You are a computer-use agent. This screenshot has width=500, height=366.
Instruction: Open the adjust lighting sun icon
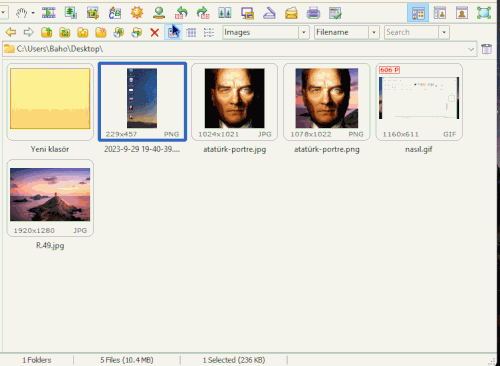[x=137, y=13]
